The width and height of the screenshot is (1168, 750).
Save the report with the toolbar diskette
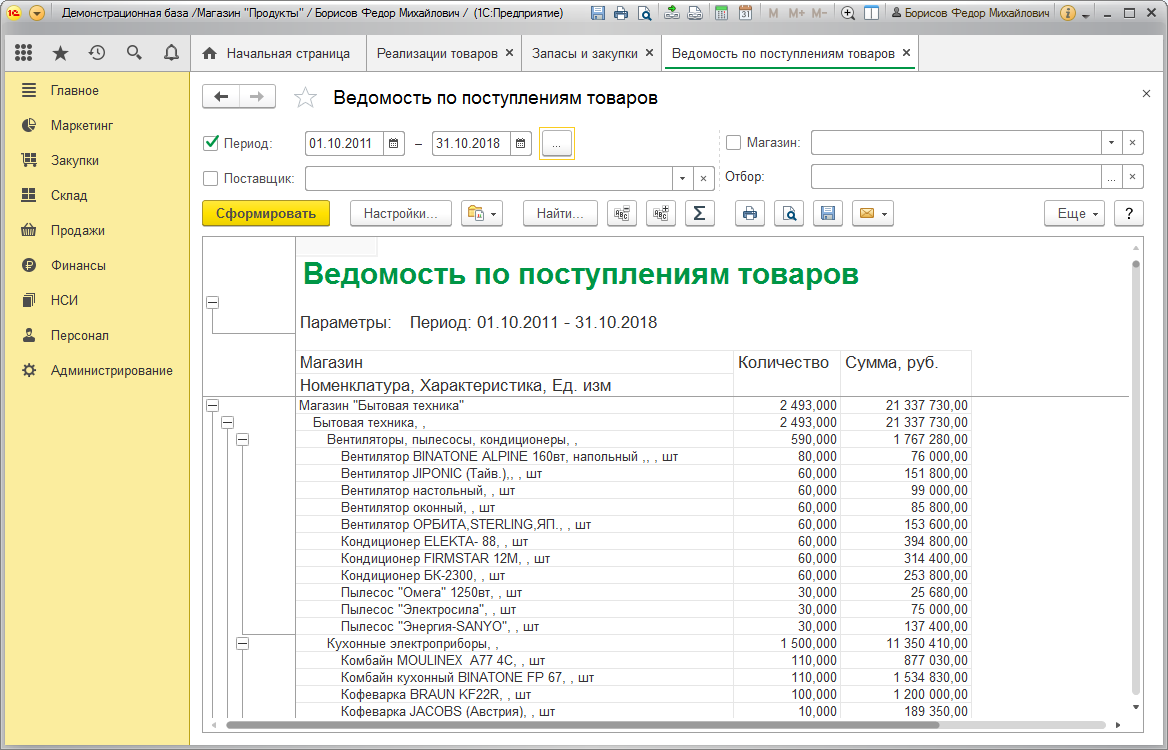pos(828,214)
